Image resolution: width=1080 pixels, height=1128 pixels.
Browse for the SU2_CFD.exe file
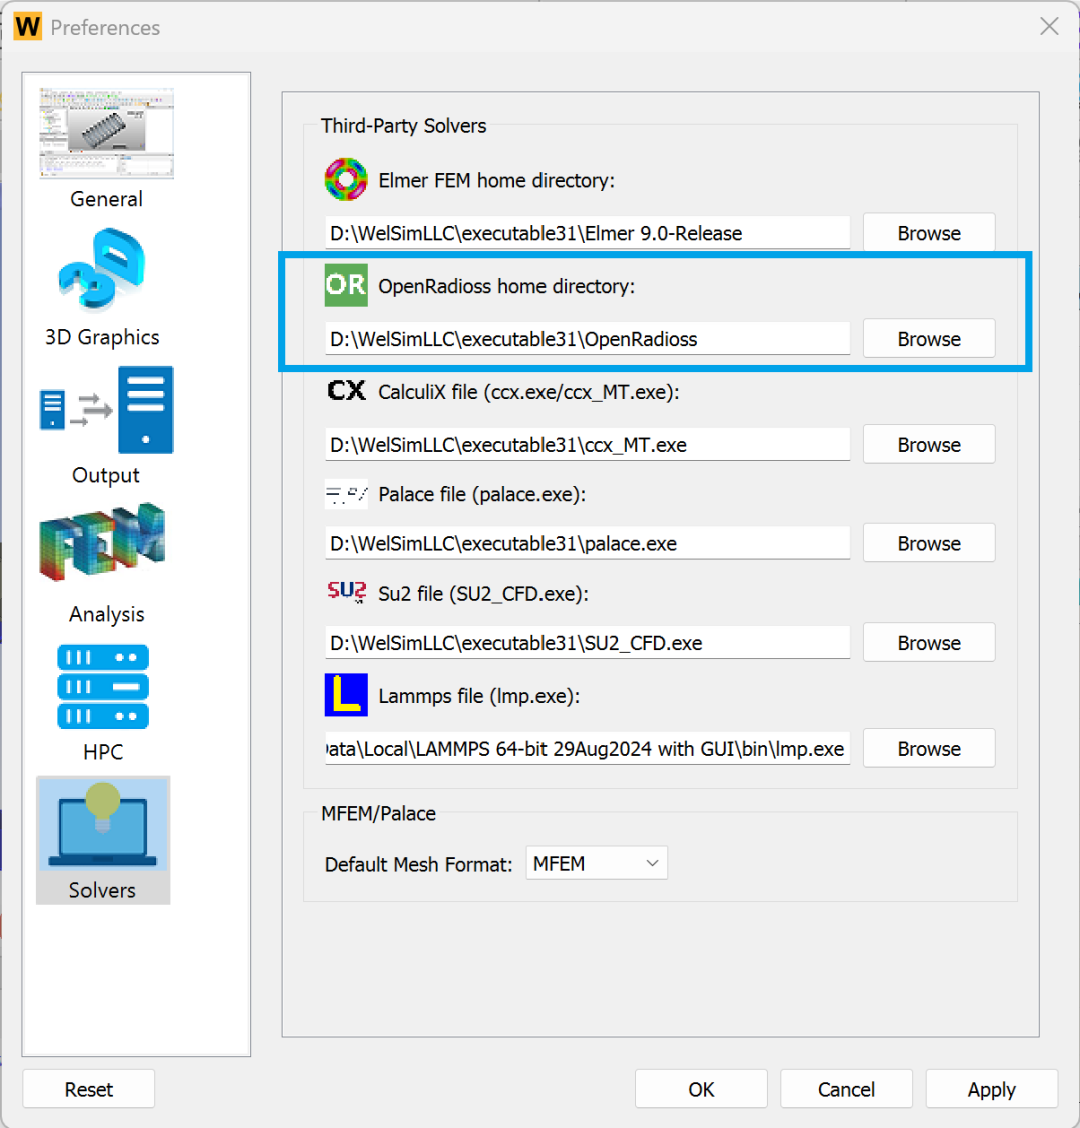[x=929, y=642]
